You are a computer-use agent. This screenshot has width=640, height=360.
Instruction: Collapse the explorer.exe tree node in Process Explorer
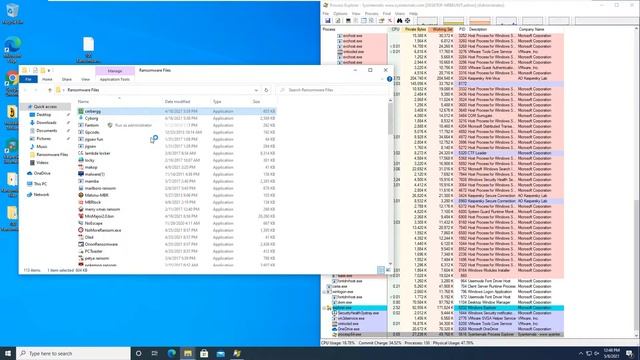click(x=324, y=308)
